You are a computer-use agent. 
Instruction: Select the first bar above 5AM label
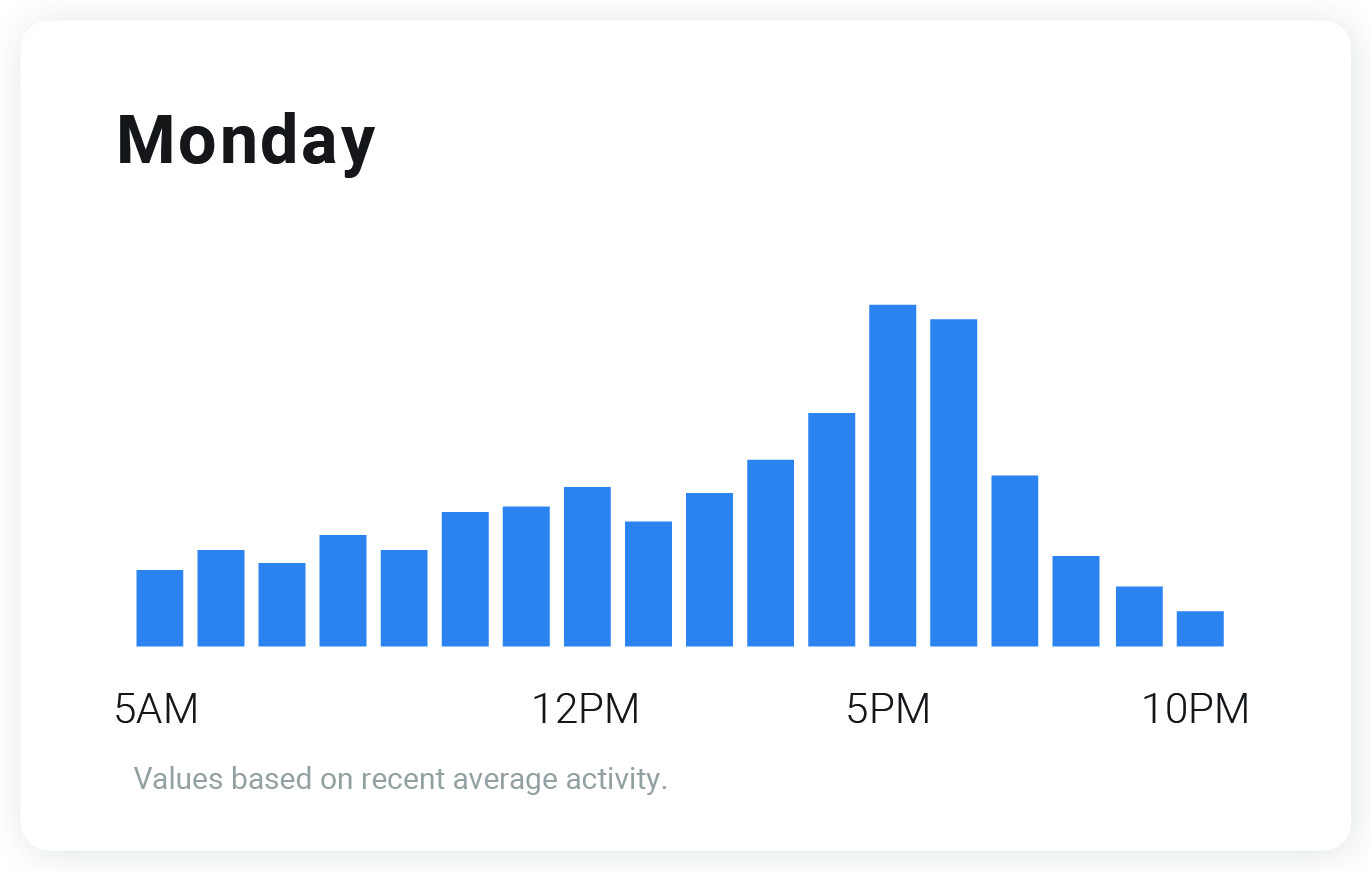pos(160,608)
